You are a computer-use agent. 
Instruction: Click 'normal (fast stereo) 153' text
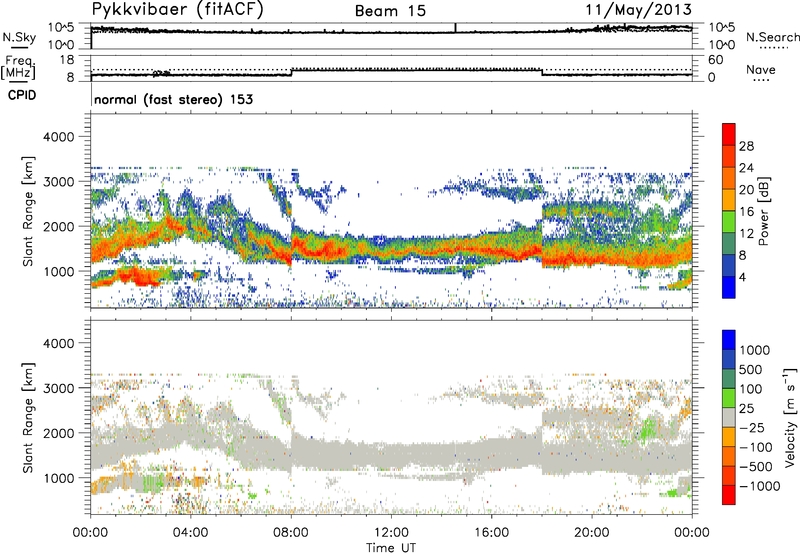click(173, 99)
